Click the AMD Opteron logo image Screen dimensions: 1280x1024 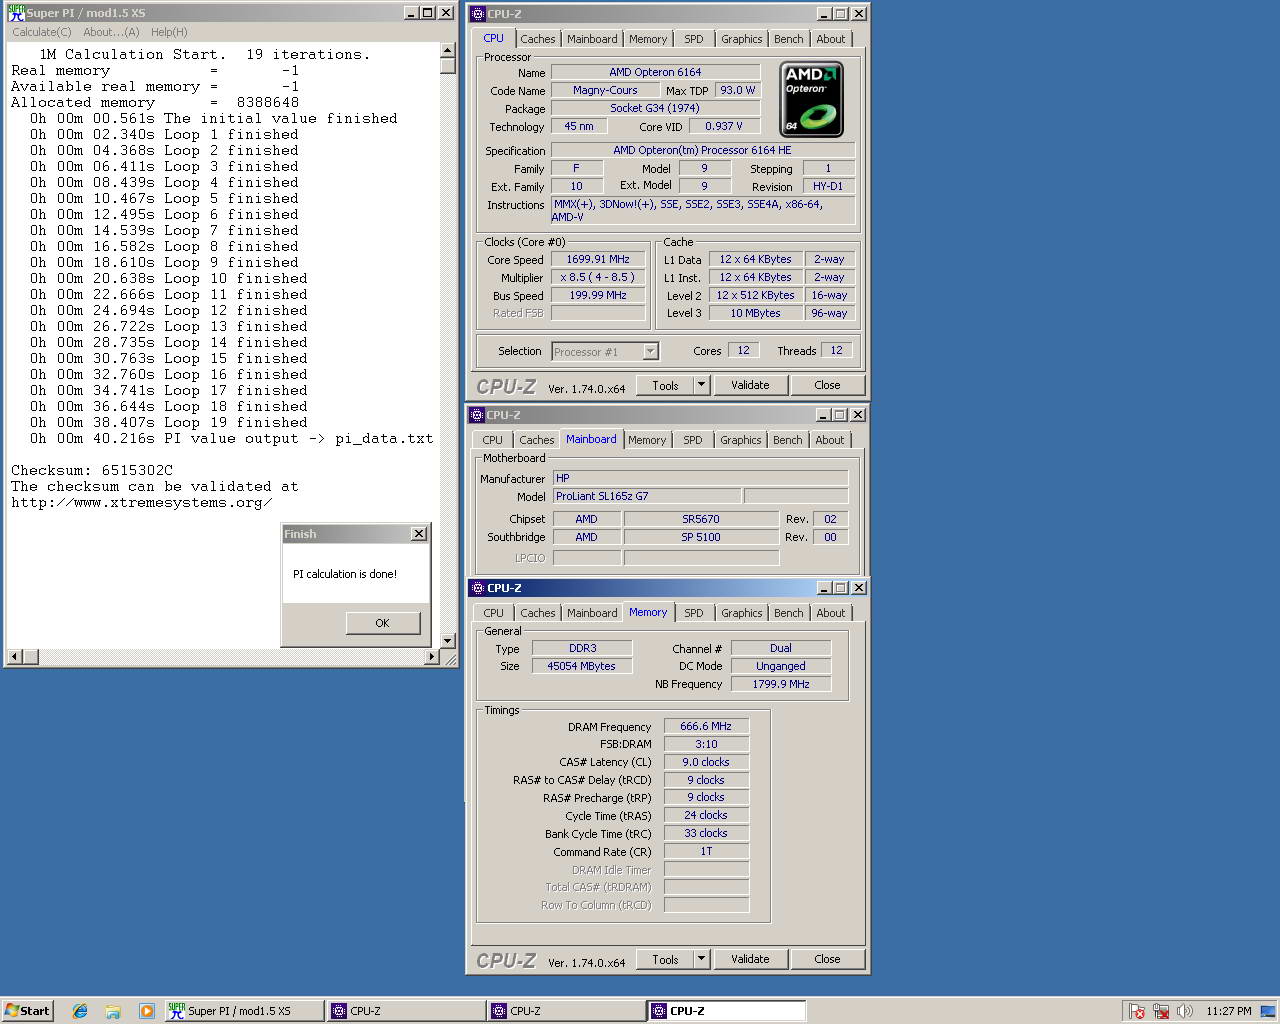(x=811, y=99)
